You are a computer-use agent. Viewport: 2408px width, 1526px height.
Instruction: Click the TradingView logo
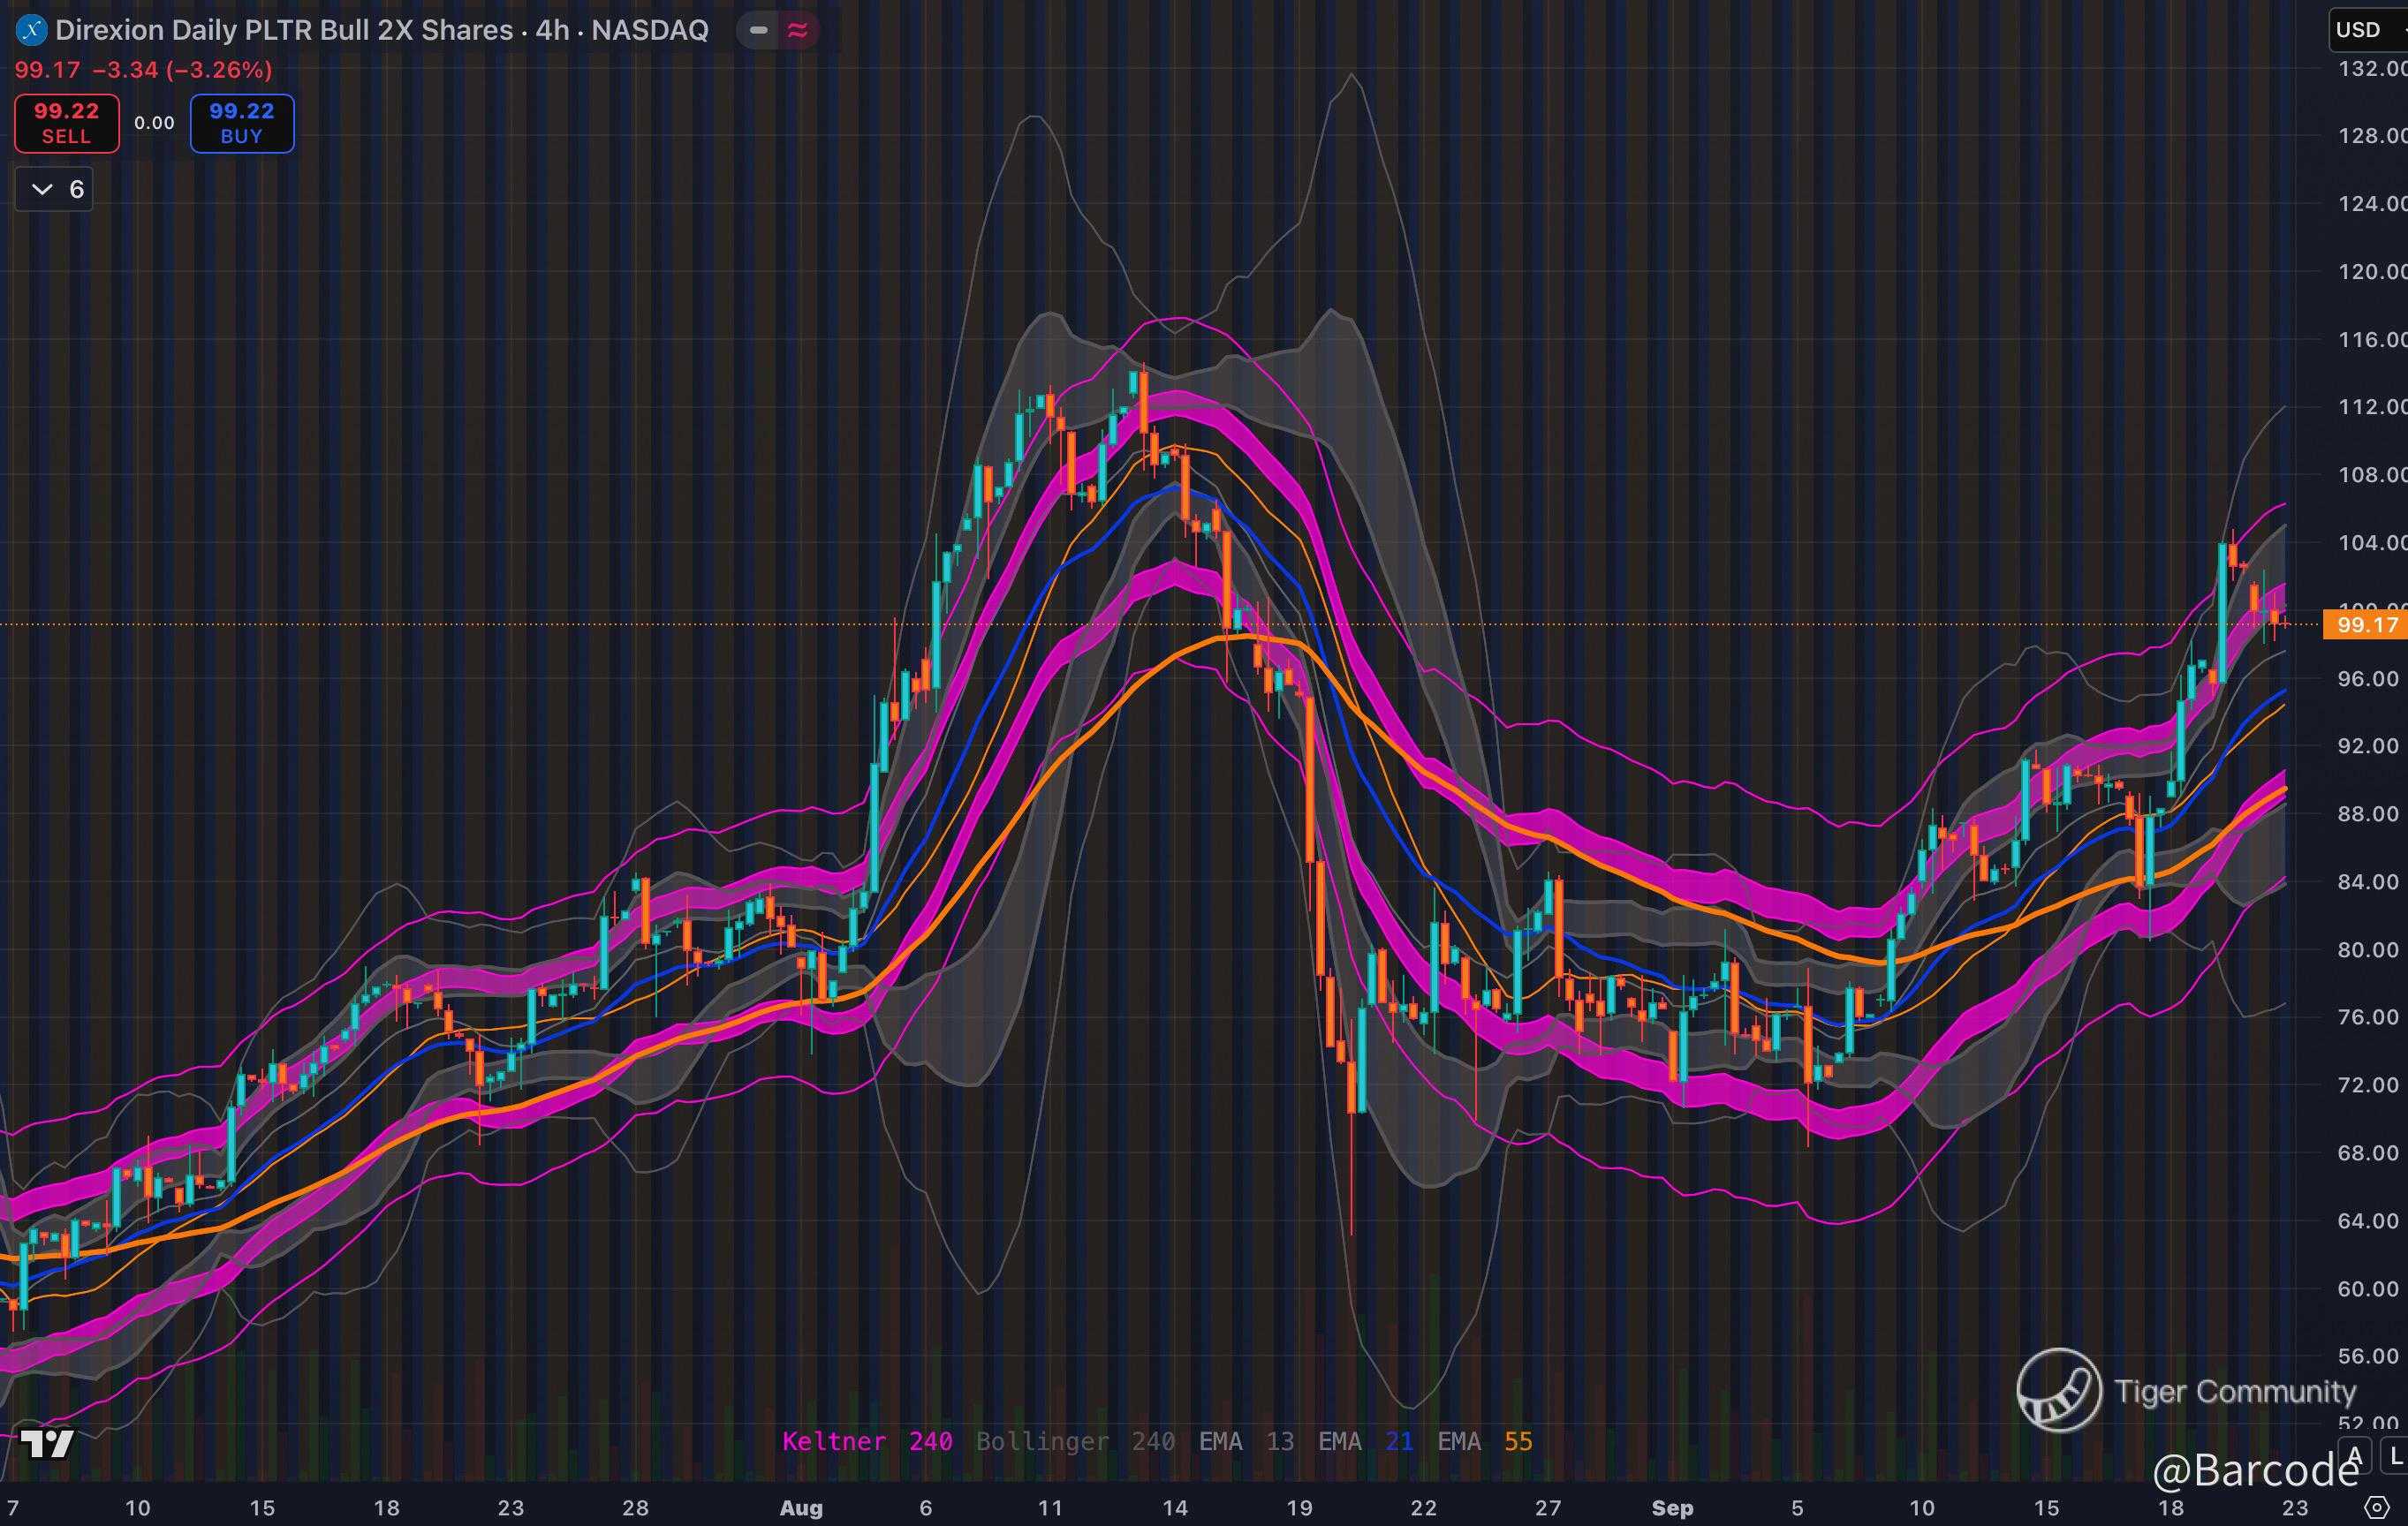(x=46, y=1443)
